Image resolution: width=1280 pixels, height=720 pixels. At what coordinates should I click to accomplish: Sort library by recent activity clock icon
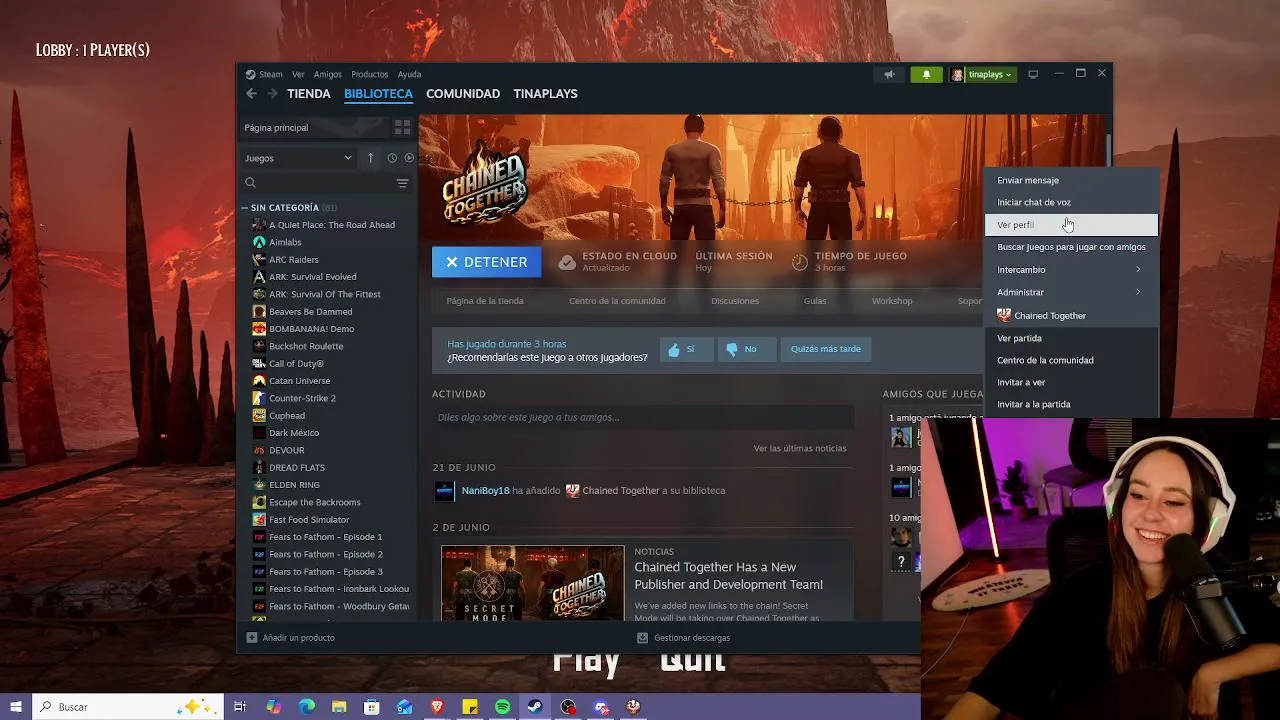tap(392, 158)
